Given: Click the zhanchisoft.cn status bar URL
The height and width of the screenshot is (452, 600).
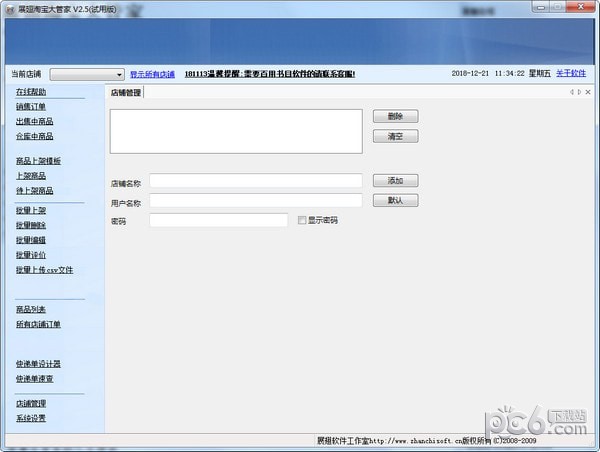Looking at the screenshot, I should 416,441.
